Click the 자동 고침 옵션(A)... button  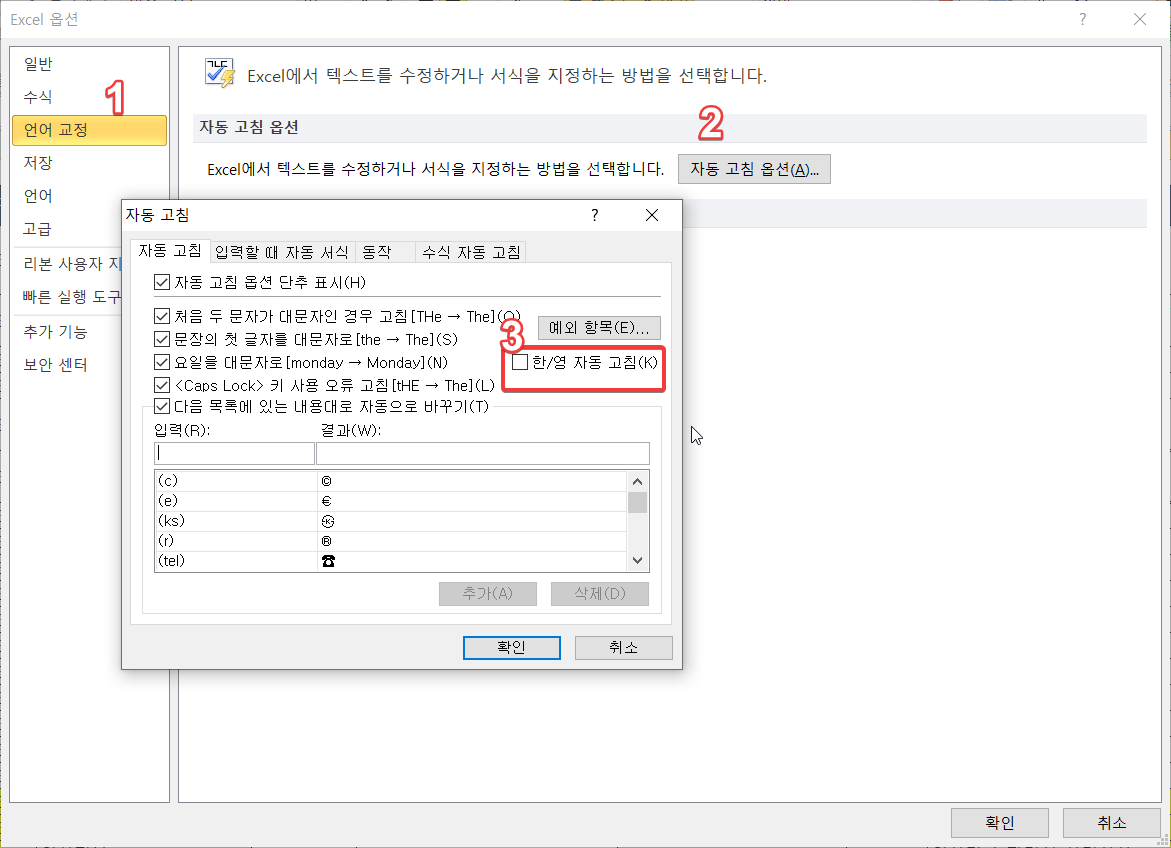pyautogui.click(x=754, y=169)
